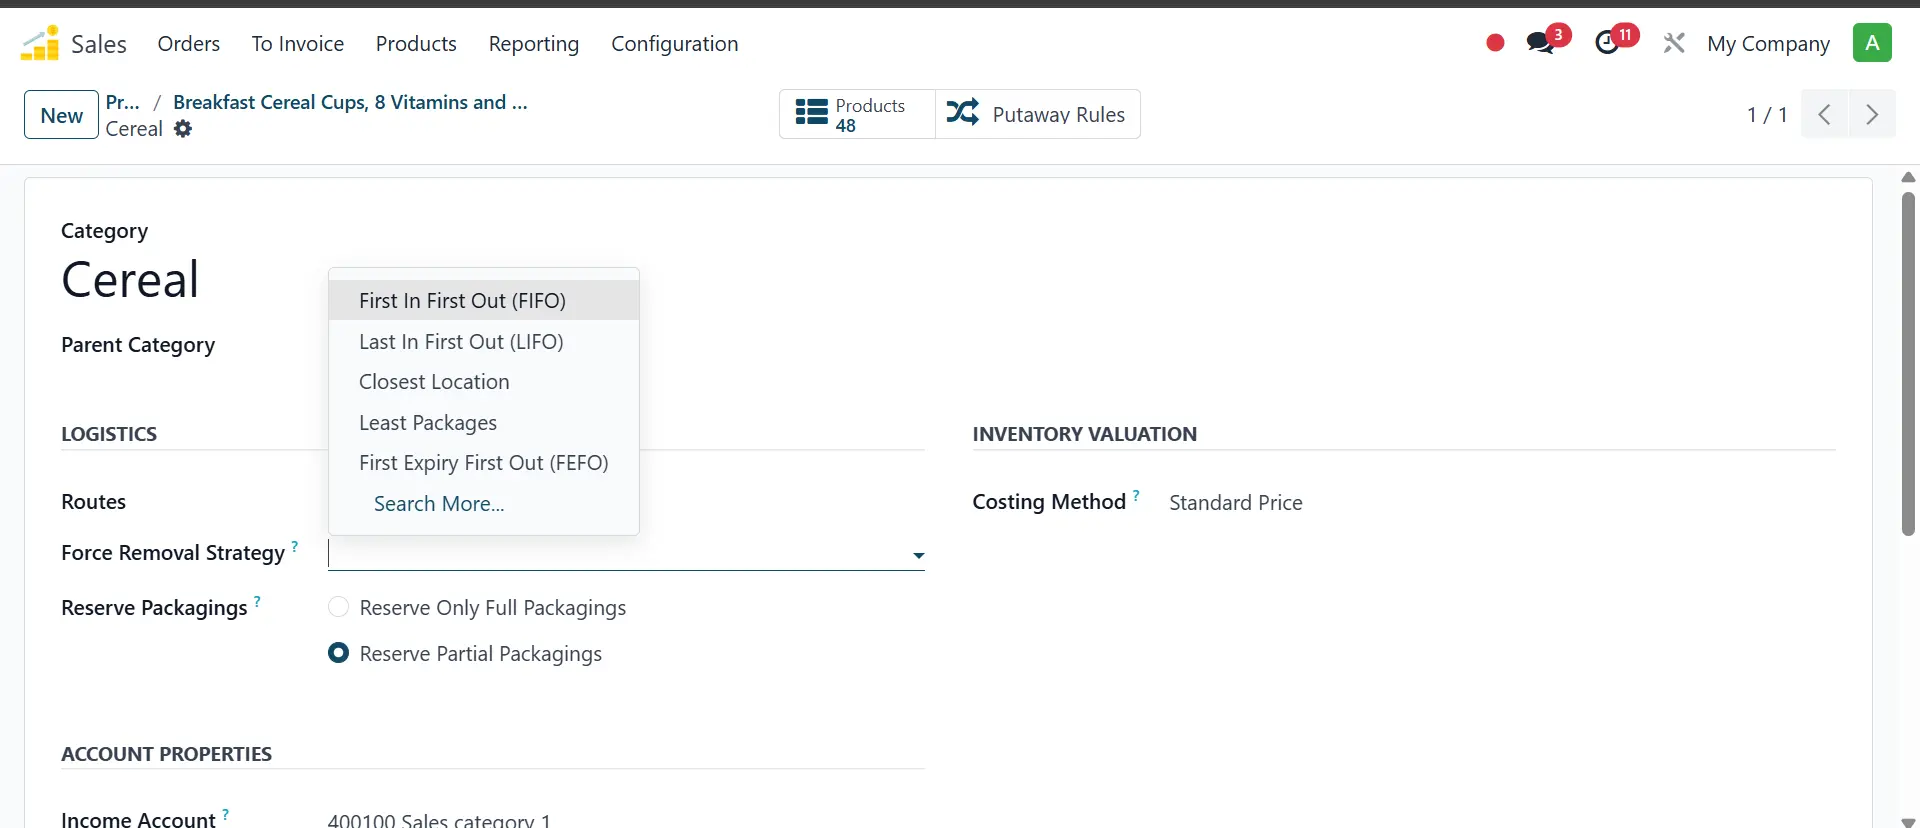Click the Sales app logo icon
The height and width of the screenshot is (828, 1920).
tap(40, 43)
